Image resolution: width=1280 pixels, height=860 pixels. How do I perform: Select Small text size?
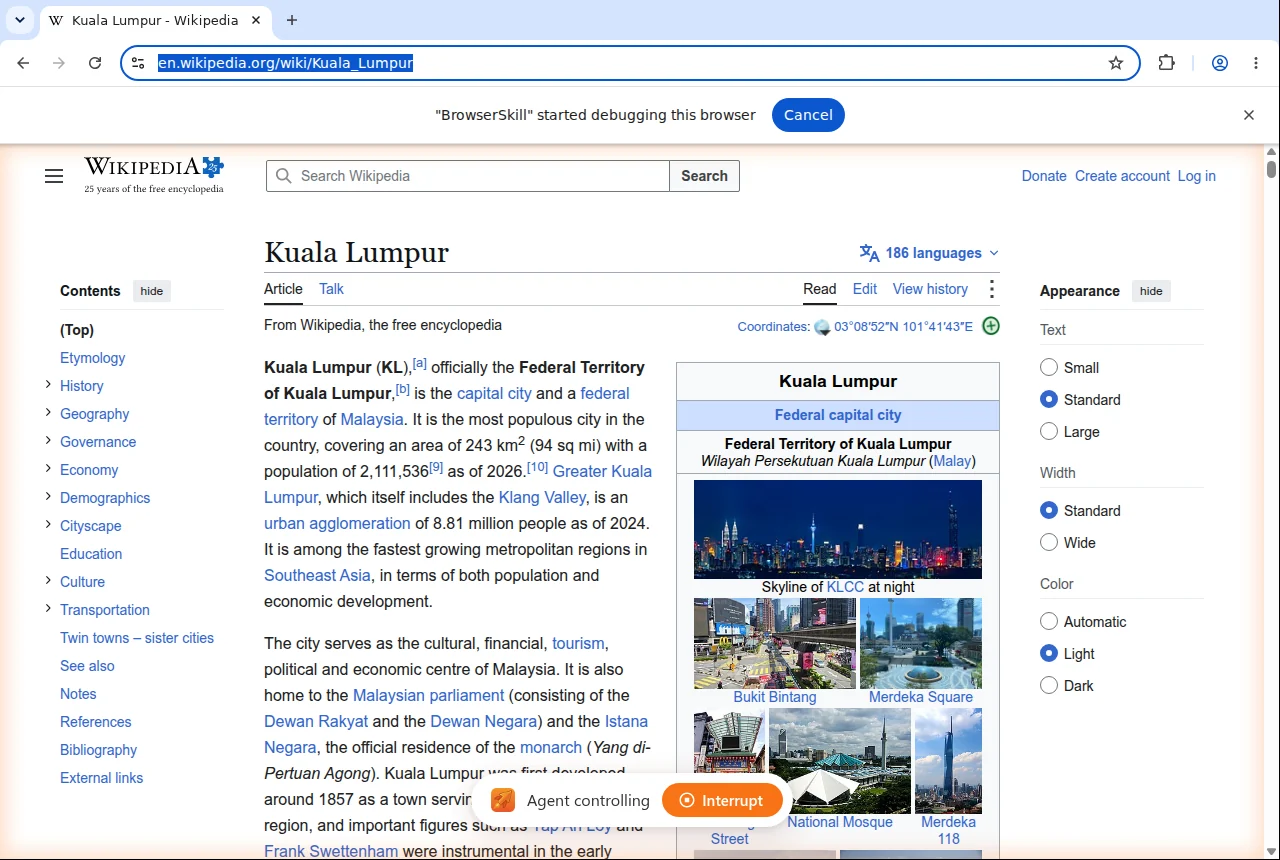click(x=1049, y=368)
